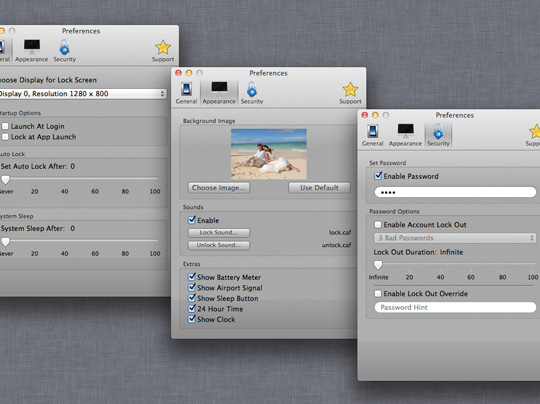Viewport: 540px width, 404px height.
Task: Check Enable Lock Out Override
Action: pos(378,293)
